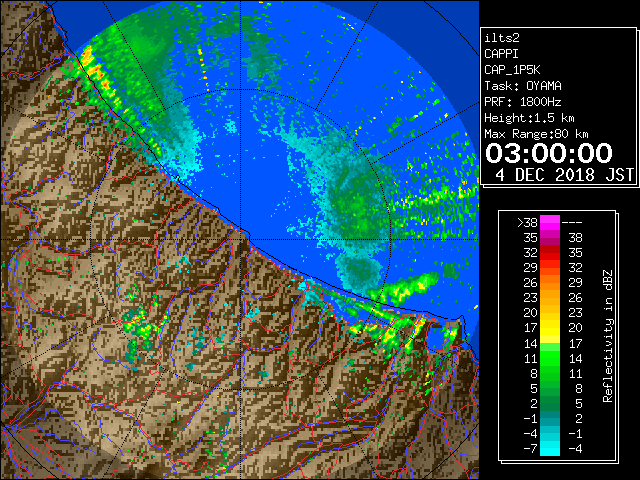640x480 pixels.
Task: Pick the yellow swatch in the reflectivity scale
Action: pos(550,329)
